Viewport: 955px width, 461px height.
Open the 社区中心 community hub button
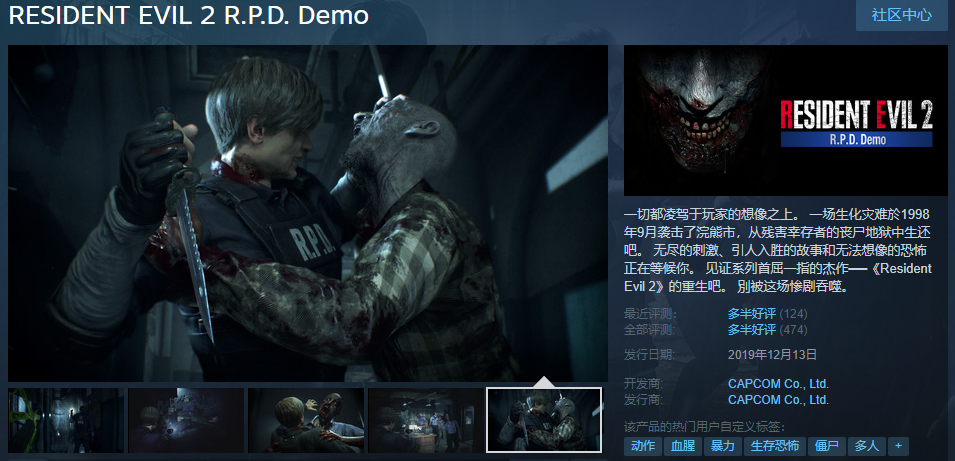point(901,15)
